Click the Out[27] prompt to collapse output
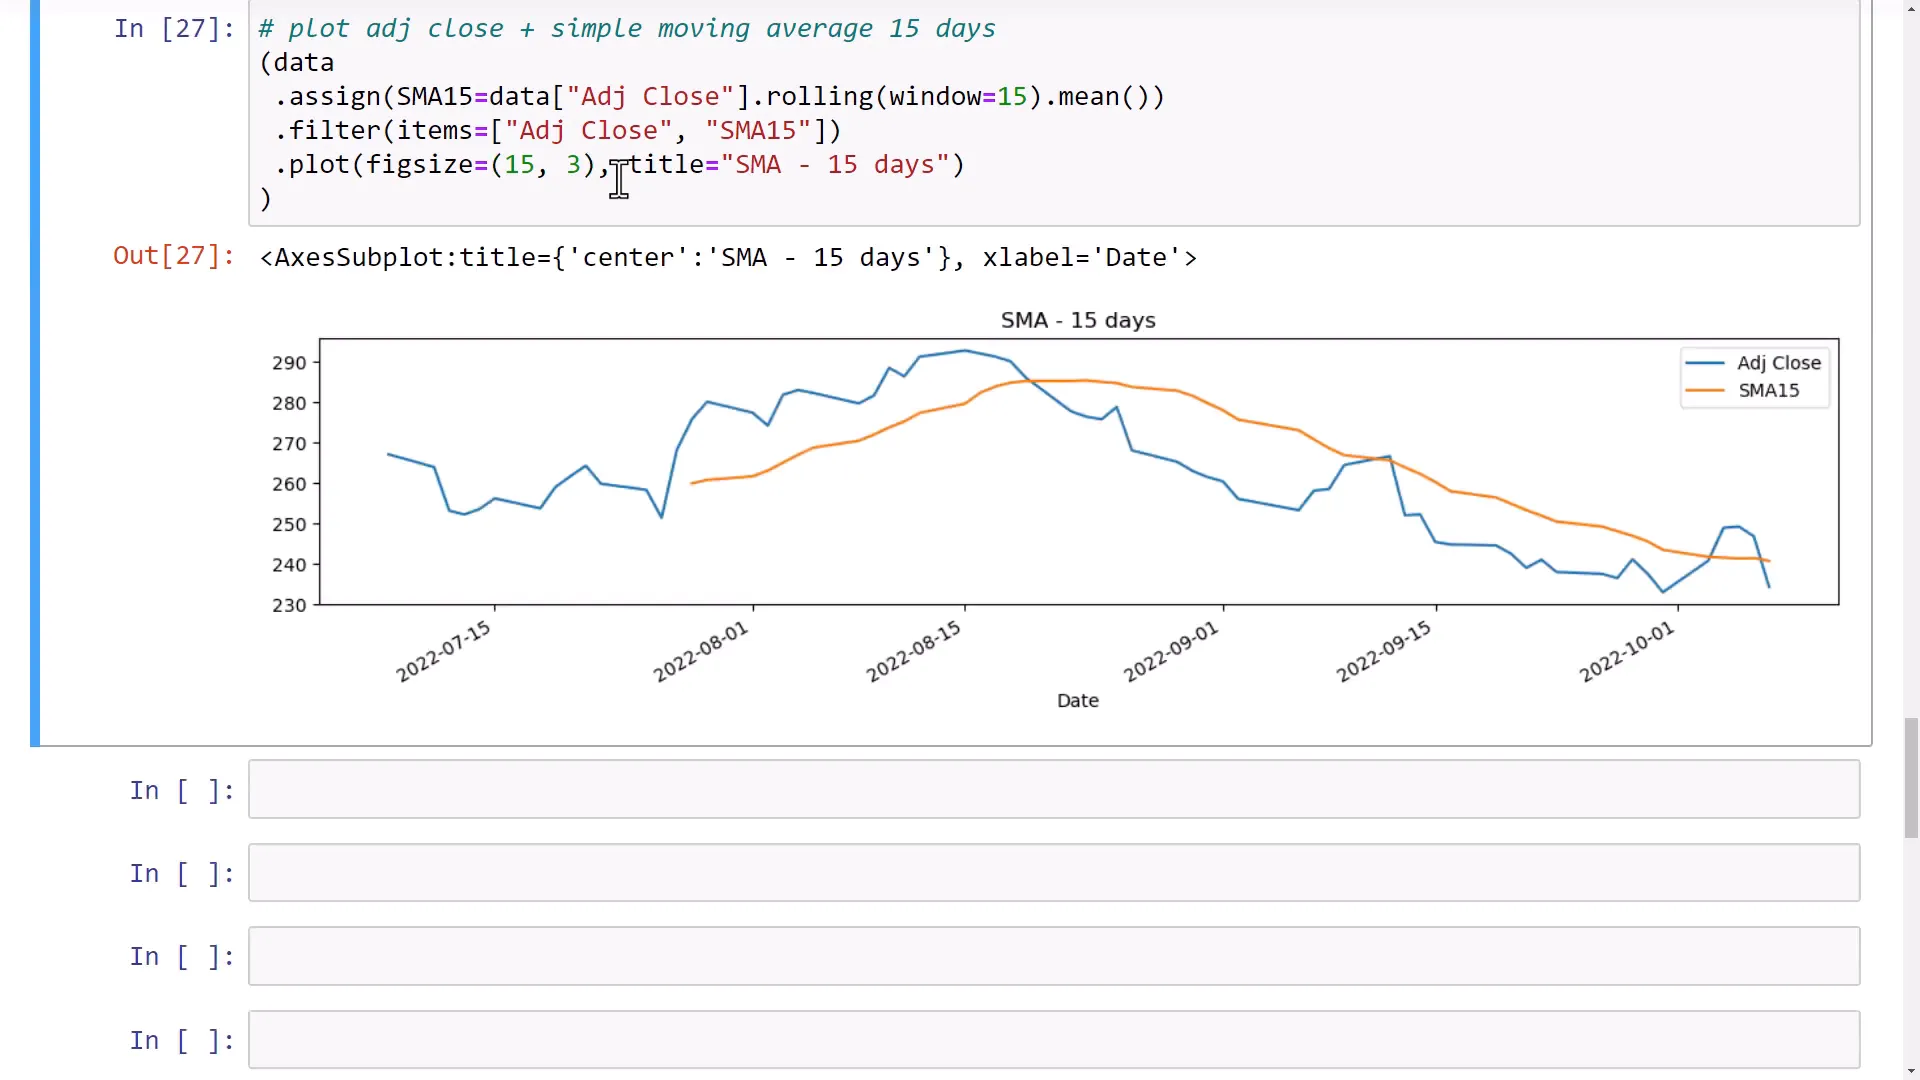Viewport: 1920px width, 1080px height. 173,256
